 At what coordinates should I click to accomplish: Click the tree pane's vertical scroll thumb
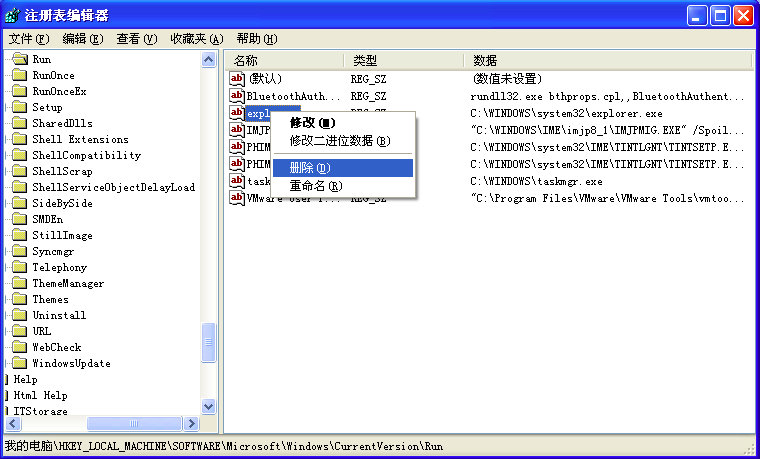coord(208,343)
